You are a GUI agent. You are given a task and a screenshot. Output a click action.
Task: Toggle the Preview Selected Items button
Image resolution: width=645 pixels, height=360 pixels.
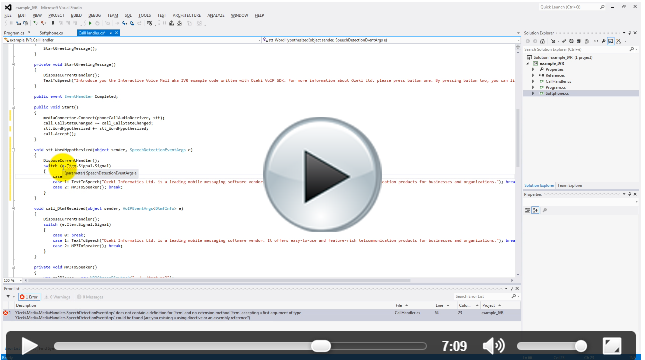click(x=611, y=41)
